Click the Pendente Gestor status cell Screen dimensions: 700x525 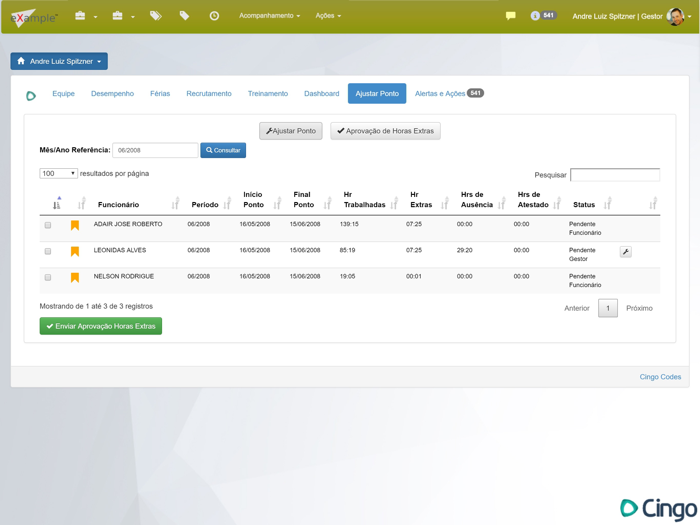[x=582, y=254]
